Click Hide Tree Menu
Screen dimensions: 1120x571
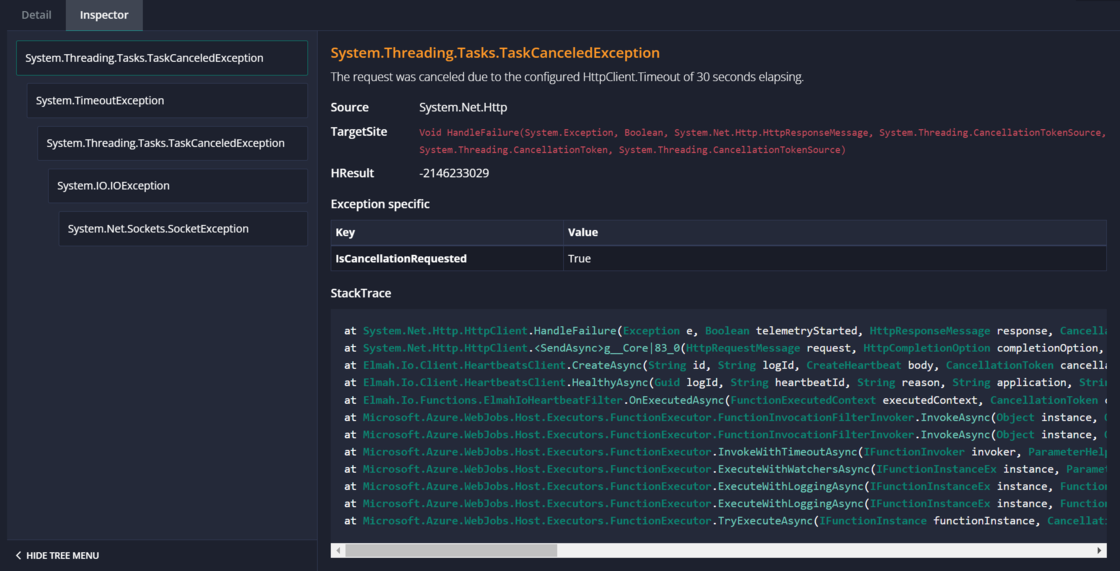[x=57, y=555]
